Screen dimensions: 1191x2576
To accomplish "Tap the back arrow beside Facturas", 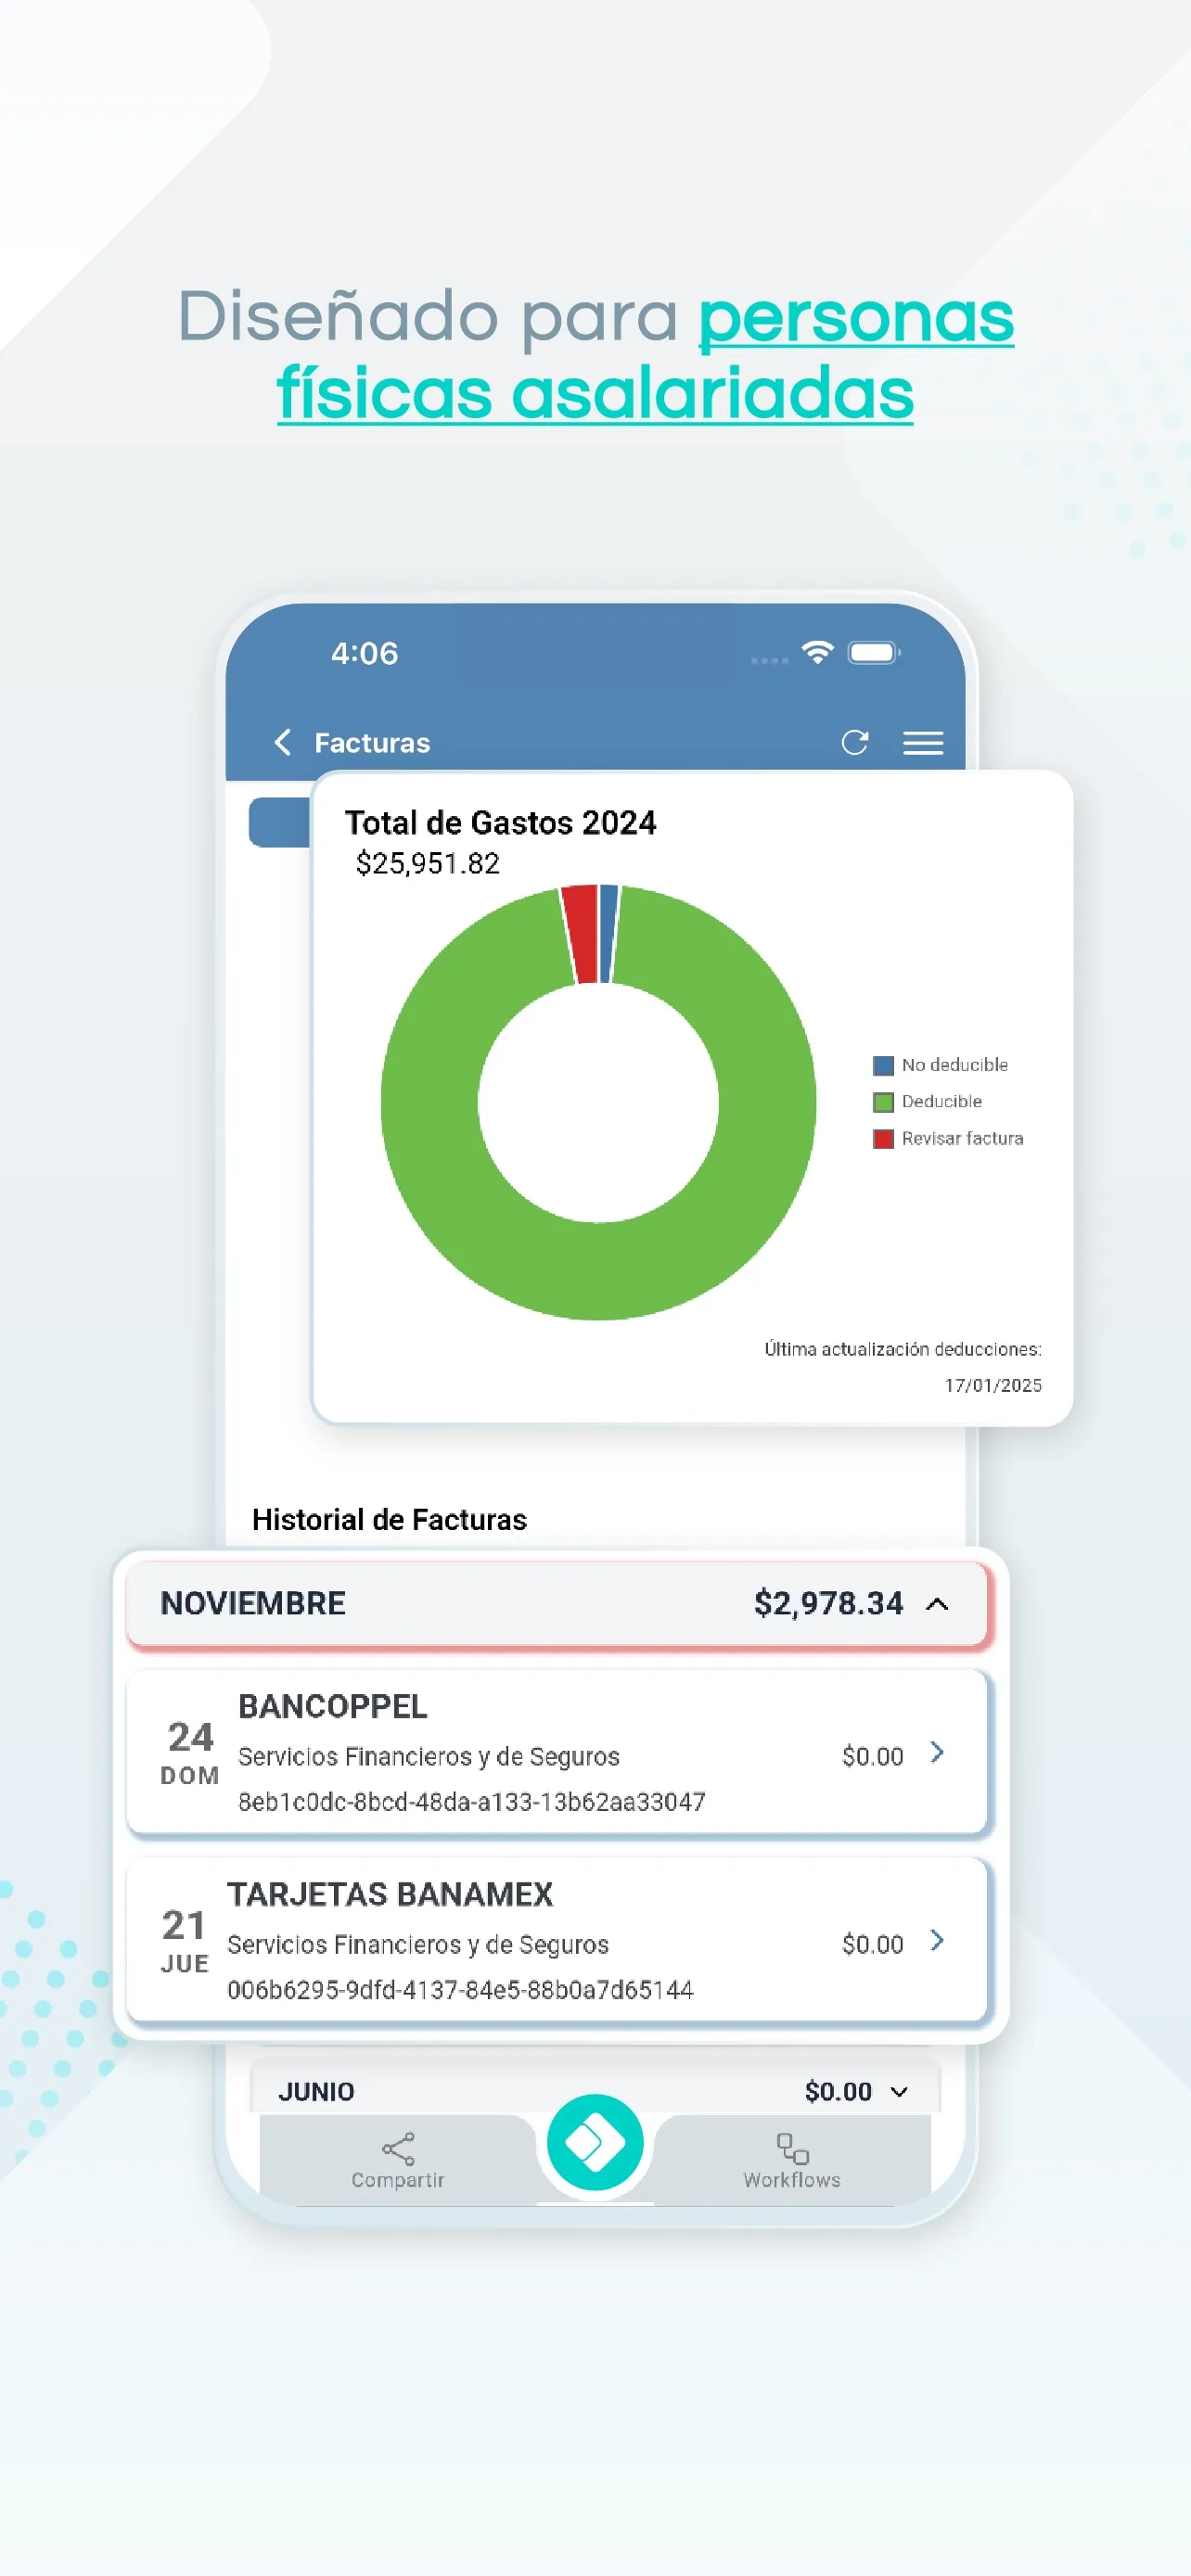I will pyautogui.click(x=283, y=742).
